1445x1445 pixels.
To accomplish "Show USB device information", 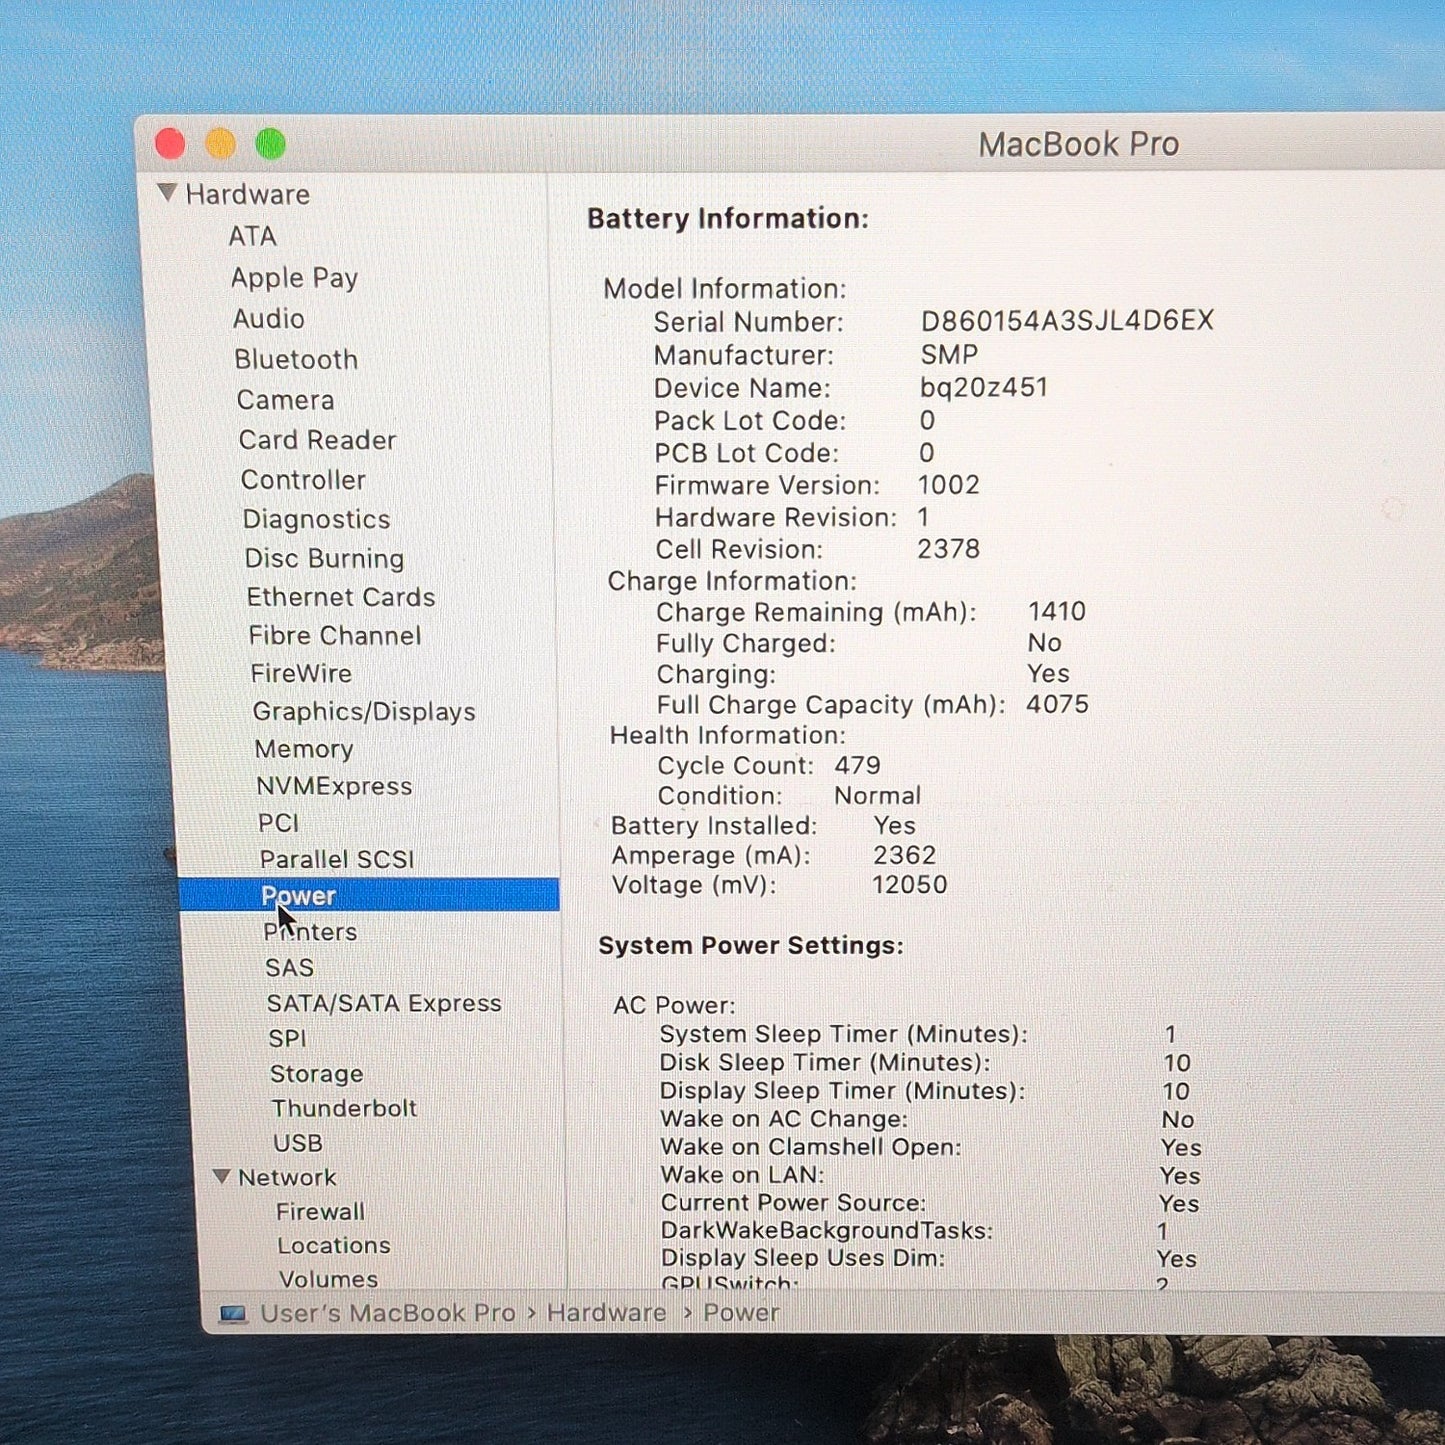I will coord(297,1143).
